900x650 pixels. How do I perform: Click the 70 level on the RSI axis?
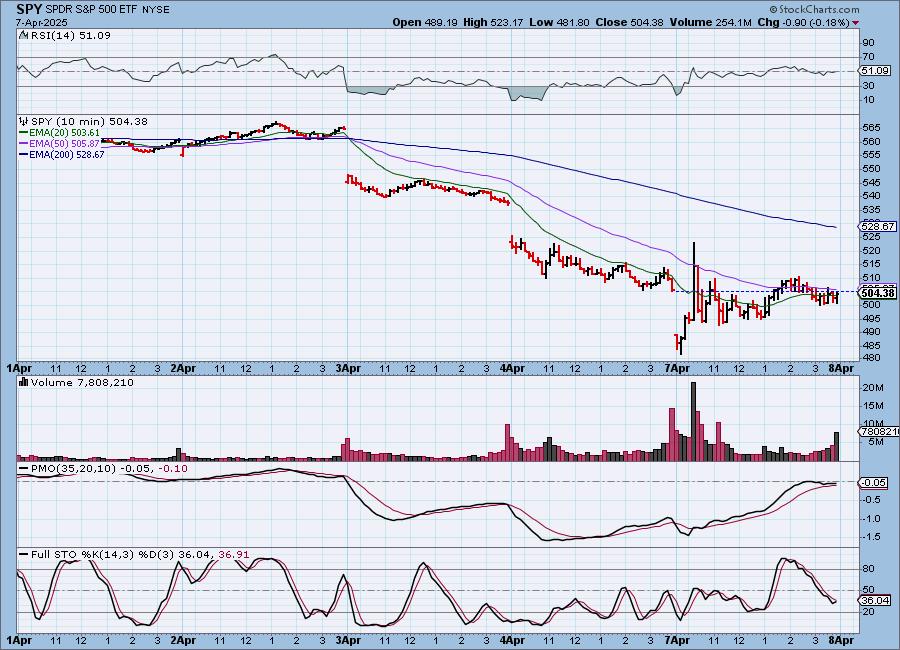868,57
